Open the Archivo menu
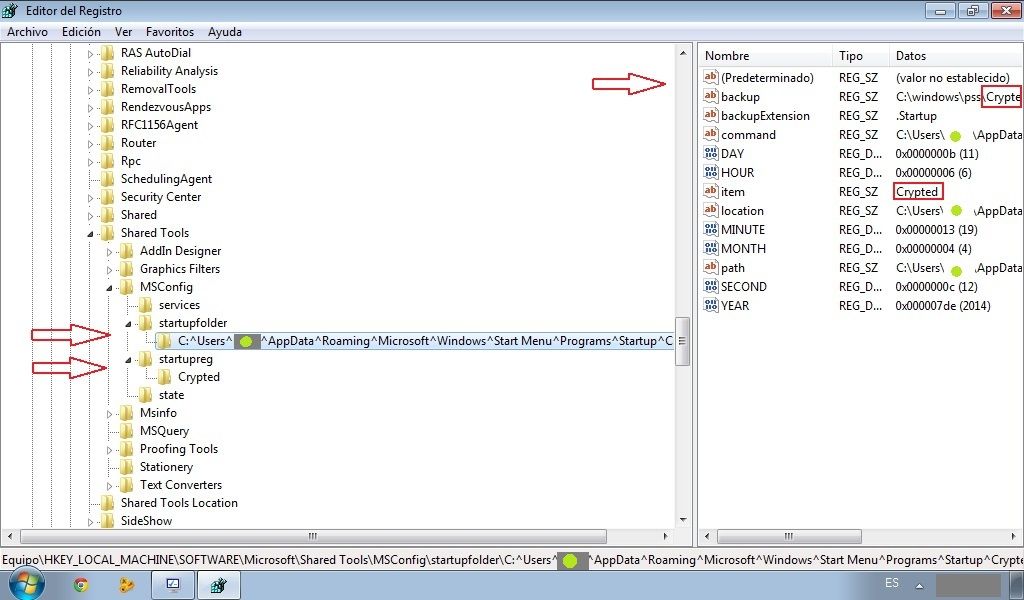The width and height of the screenshot is (1024, 600). coord(27,31)
